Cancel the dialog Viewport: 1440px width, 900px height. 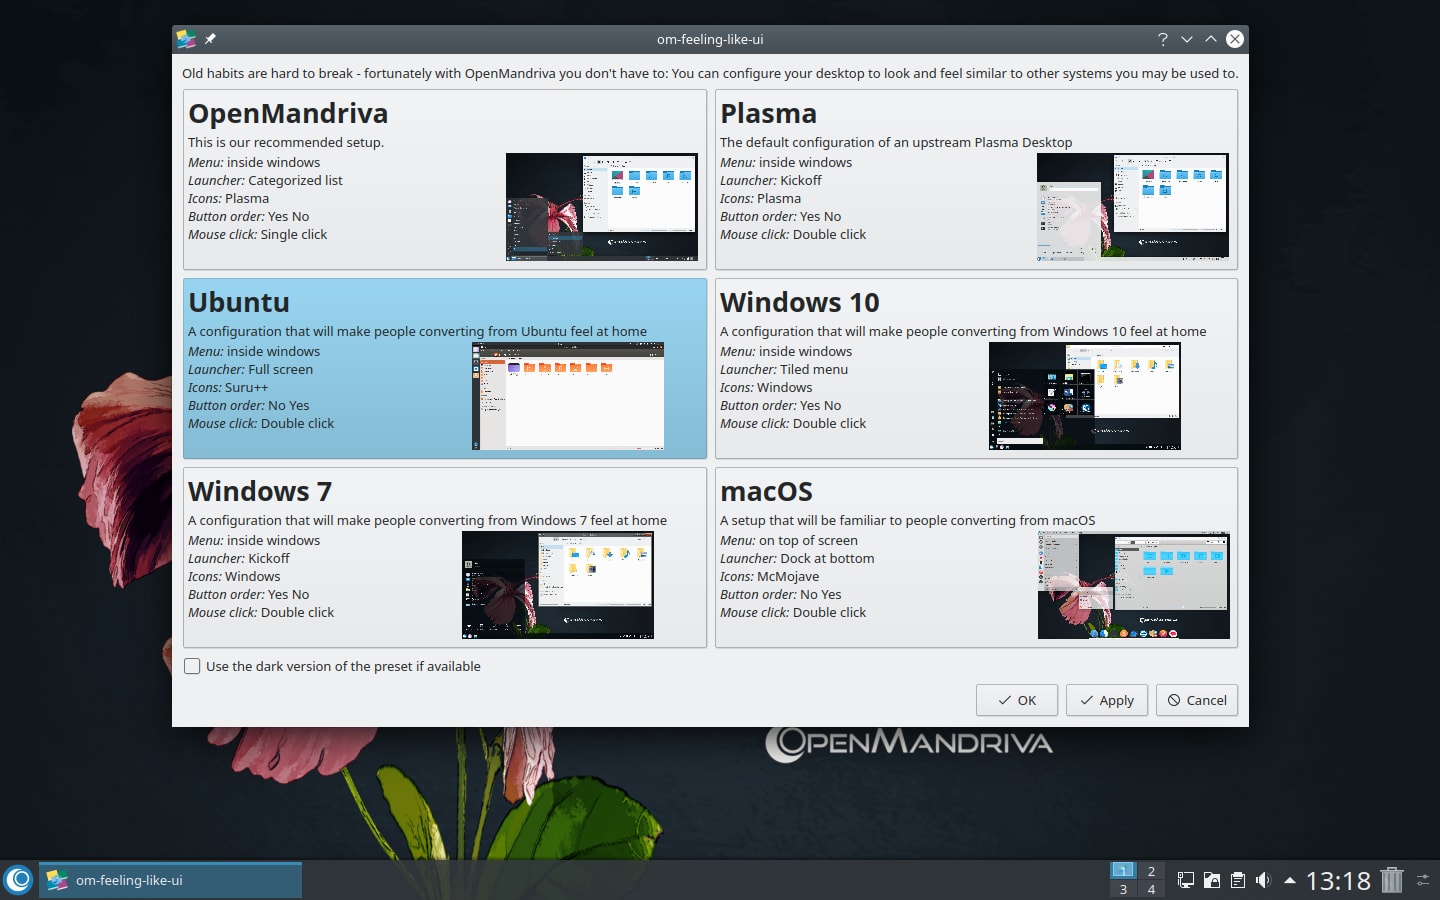pyautogui.click(x=1197, y=700)
